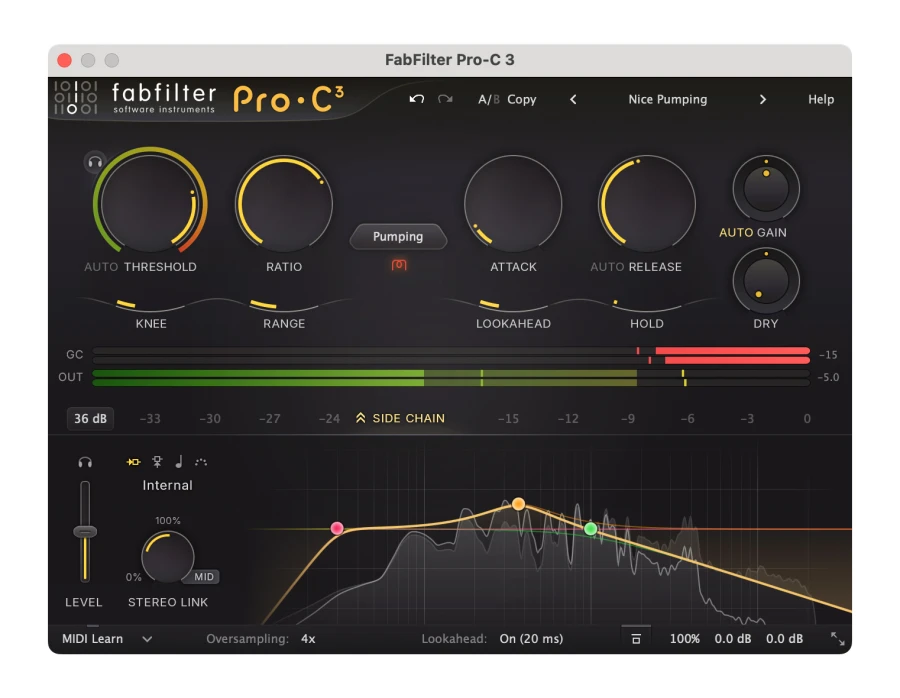Click the FabFilter logo icon
This screenshot has height=698, width=900.
pos(76,98)
